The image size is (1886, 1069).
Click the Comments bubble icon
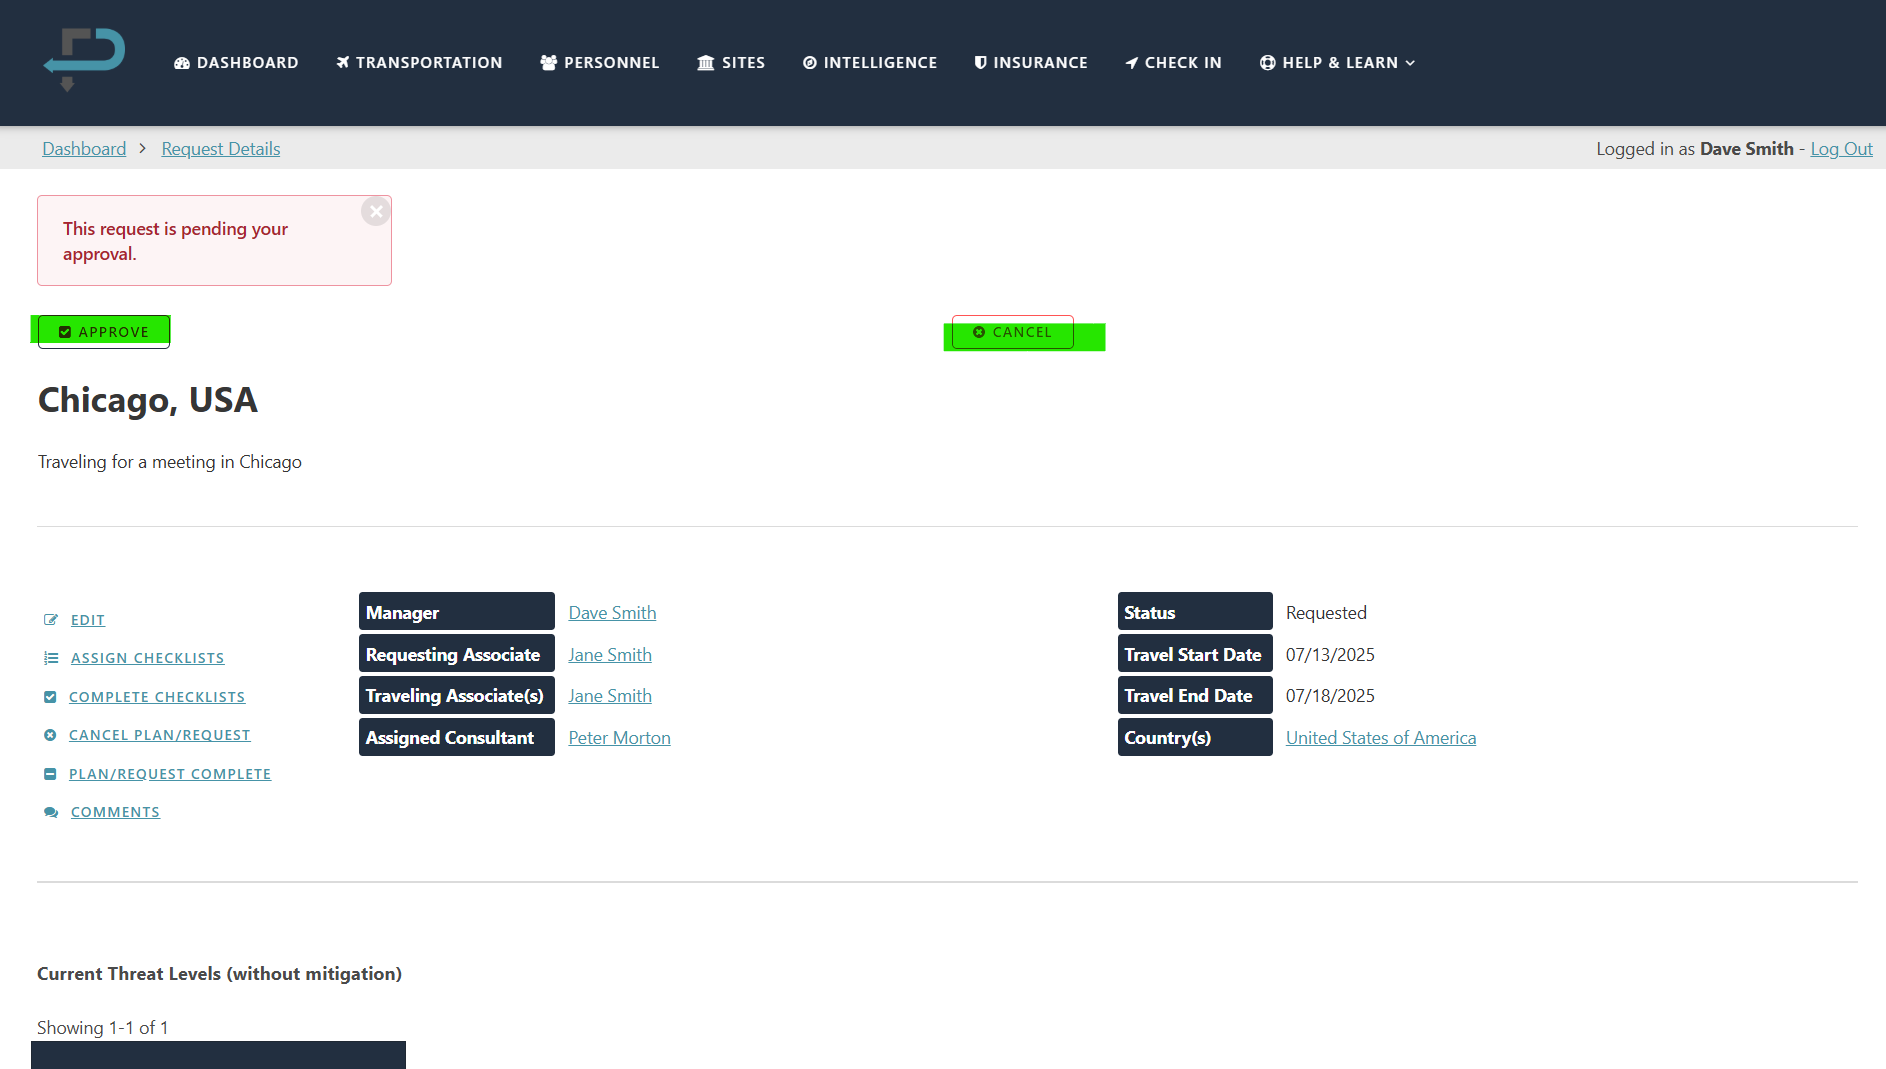tap(51, 812)
